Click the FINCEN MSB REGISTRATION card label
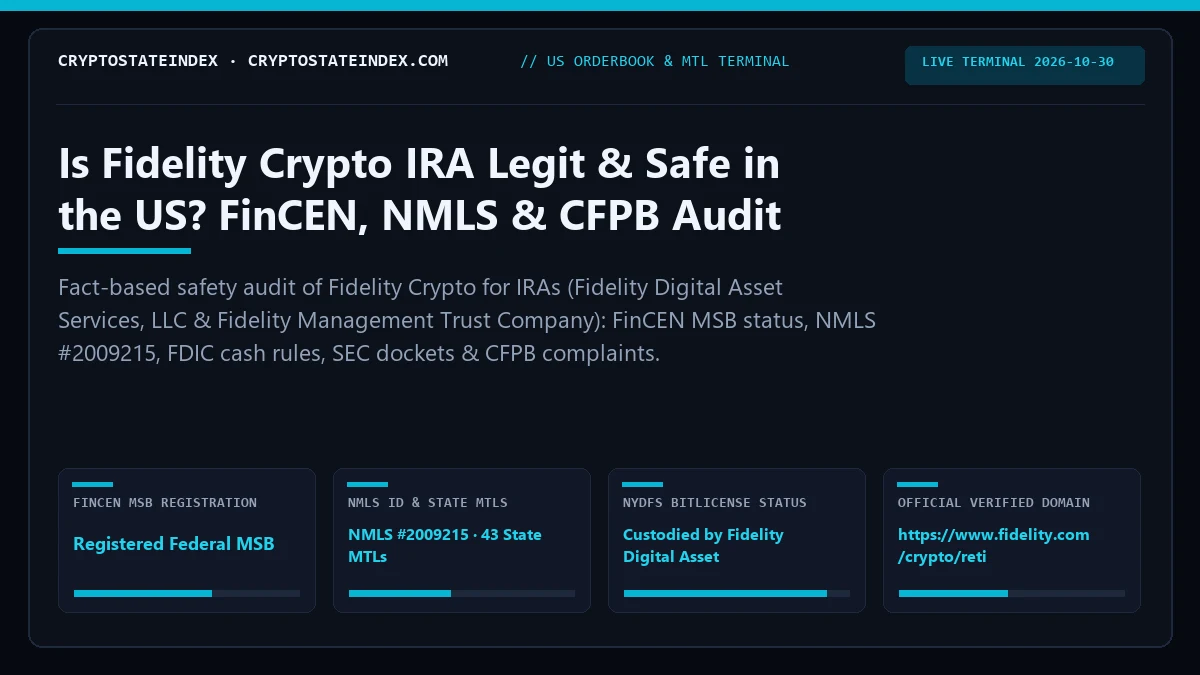 tap(165, 503)
